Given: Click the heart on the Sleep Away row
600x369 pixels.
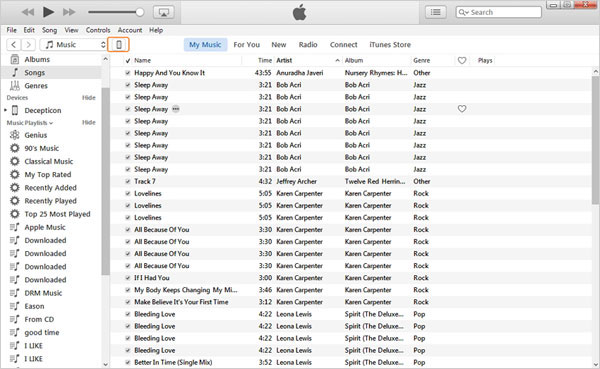Looking at the screenshot, I should (x=462, y=109).
